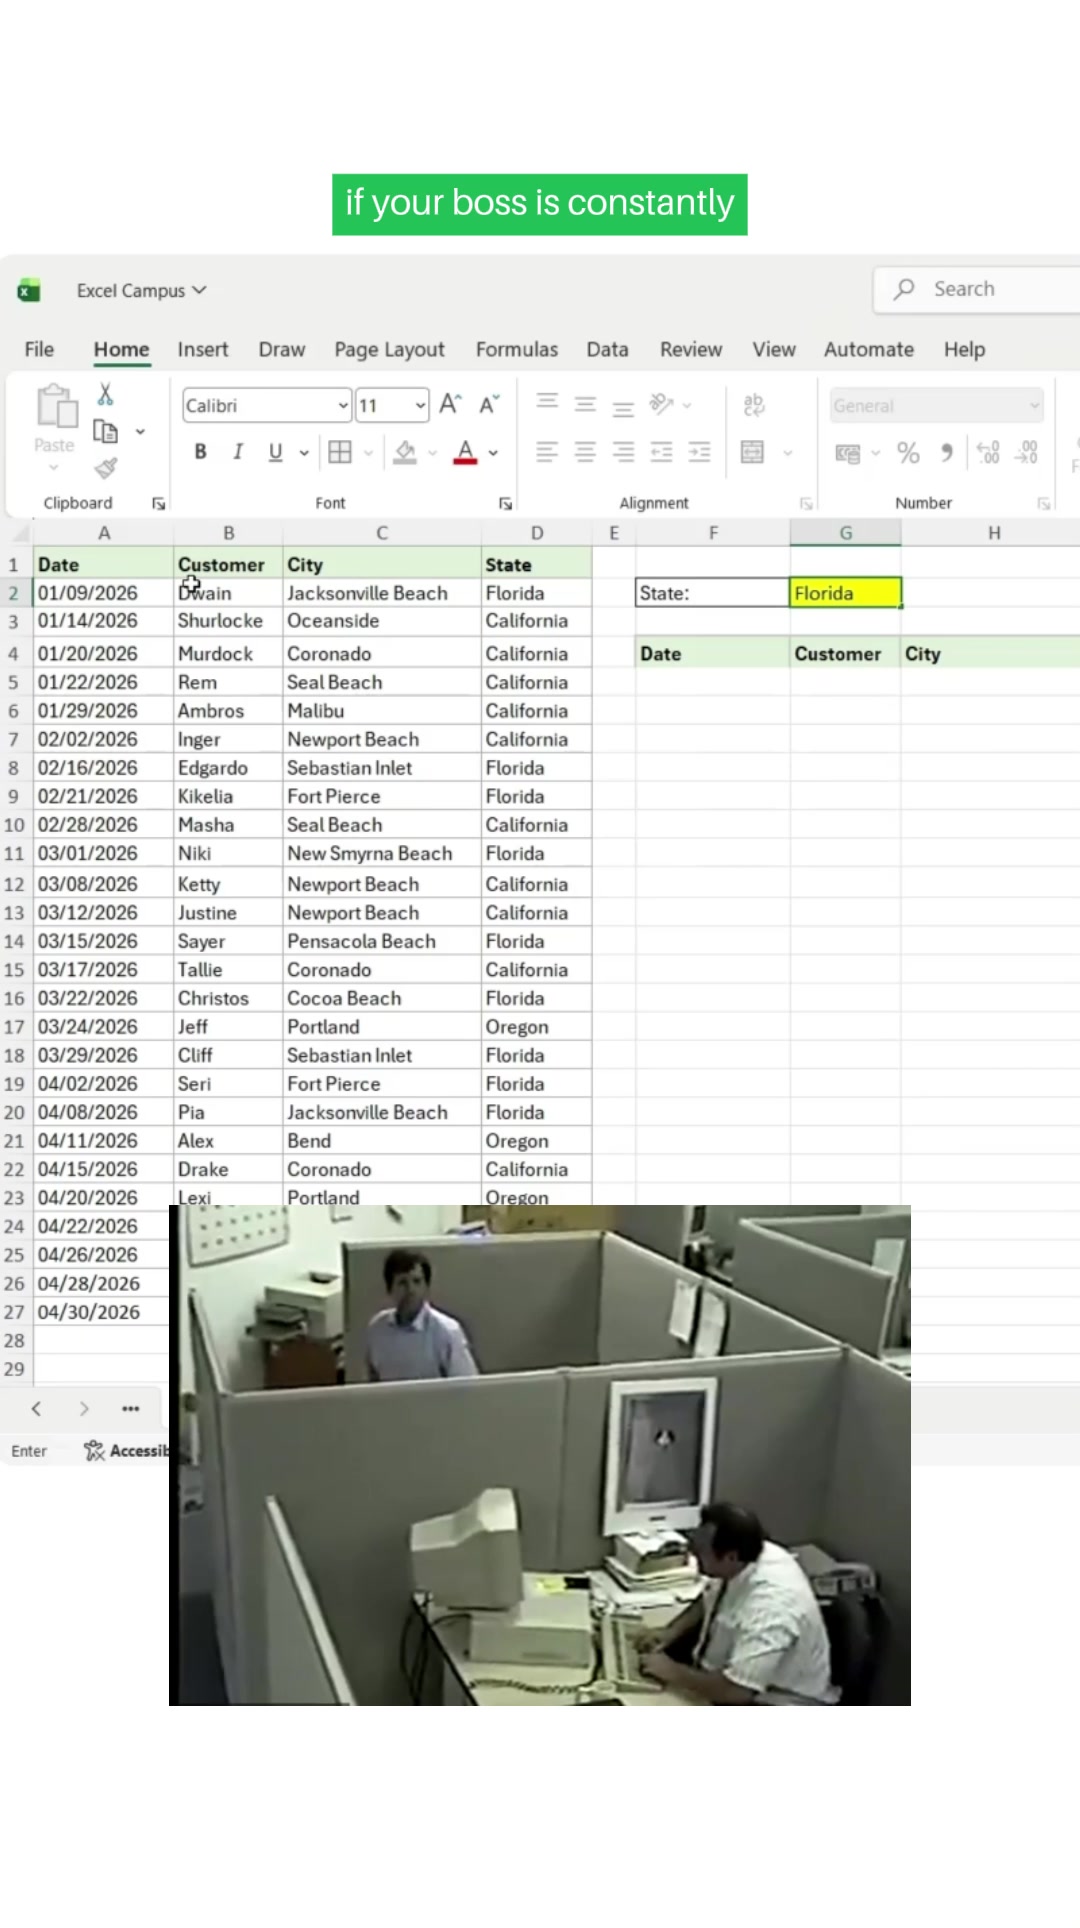
Task: Click Comma Style icon
Action: (x=947, y=452)
